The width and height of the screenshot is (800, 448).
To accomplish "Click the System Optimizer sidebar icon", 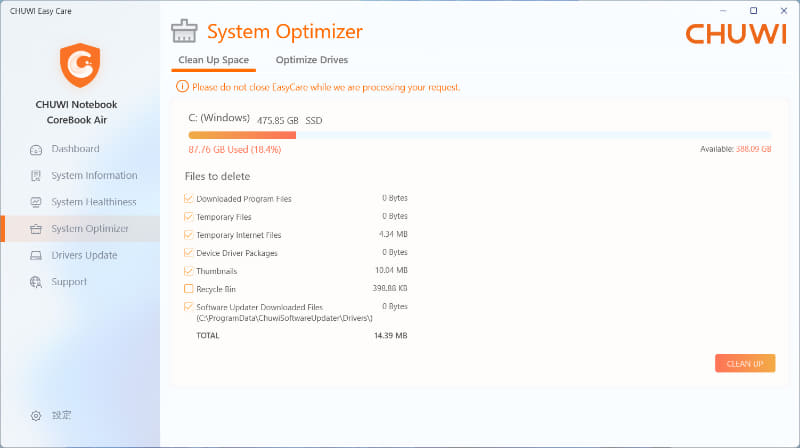I will [x=36, y=229].
